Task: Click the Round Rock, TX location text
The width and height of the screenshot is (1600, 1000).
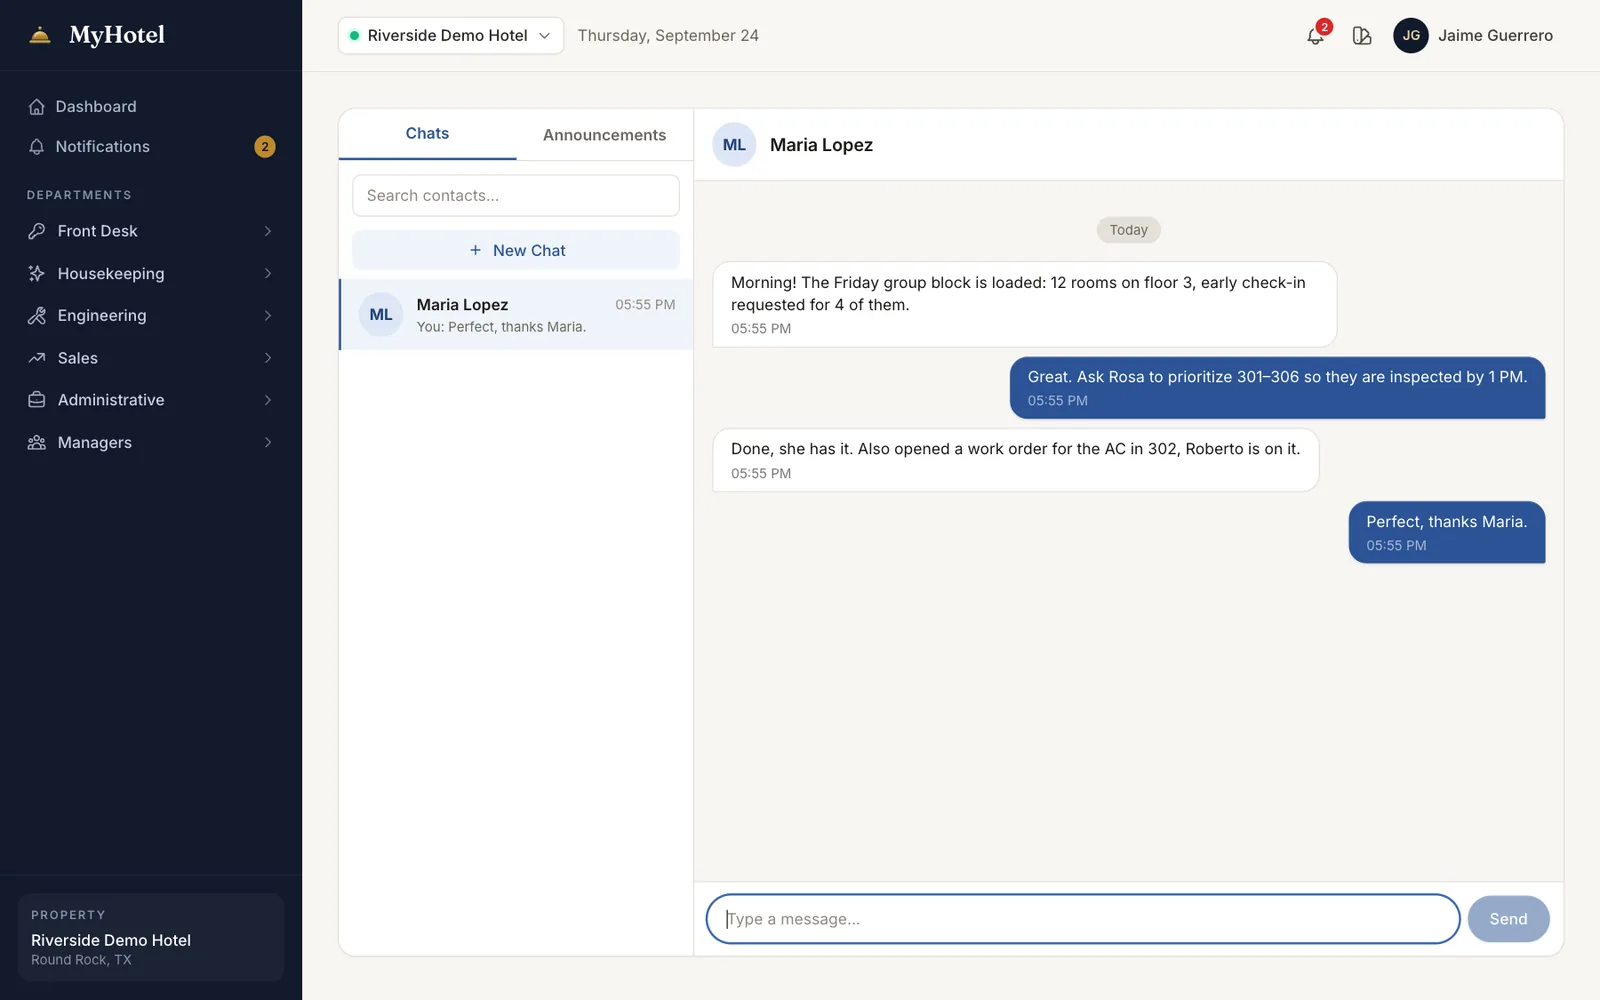Action: (x=81, y=960)
